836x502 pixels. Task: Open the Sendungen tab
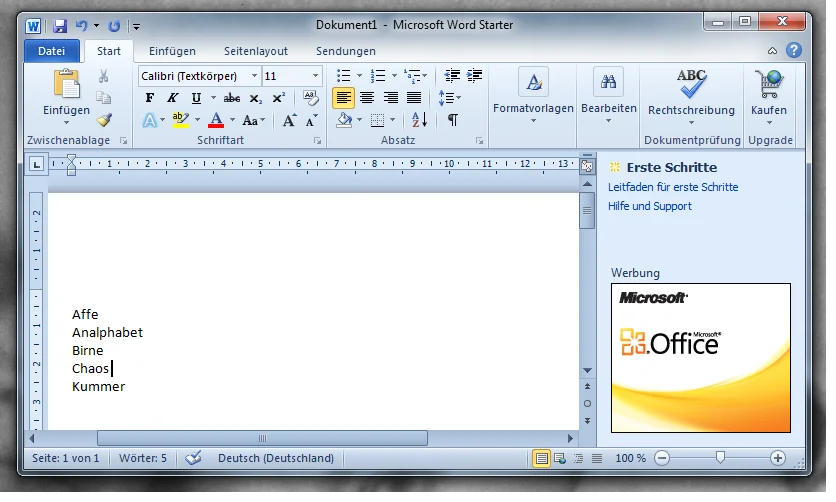coord(345,51)
